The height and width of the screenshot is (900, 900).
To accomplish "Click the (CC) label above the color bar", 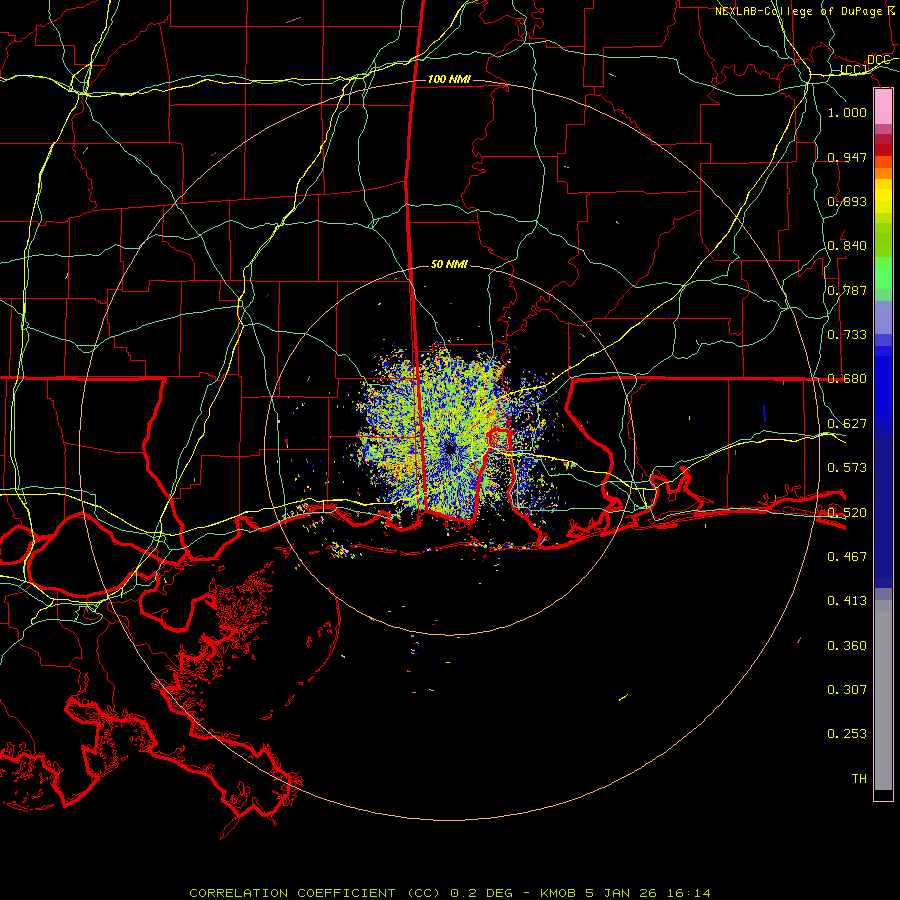I will click(854, 69).
